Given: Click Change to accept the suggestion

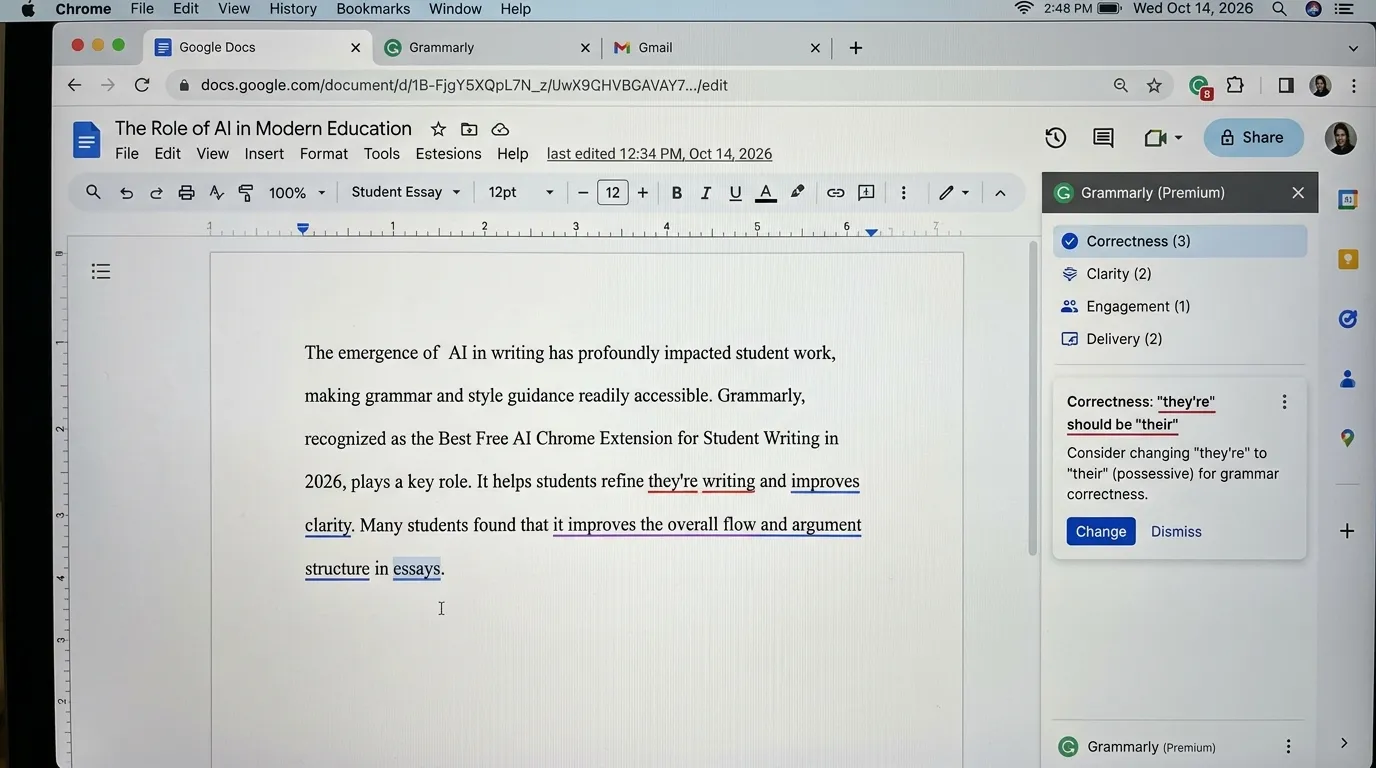Looking at the screenshot, I should coord(1101,531).
